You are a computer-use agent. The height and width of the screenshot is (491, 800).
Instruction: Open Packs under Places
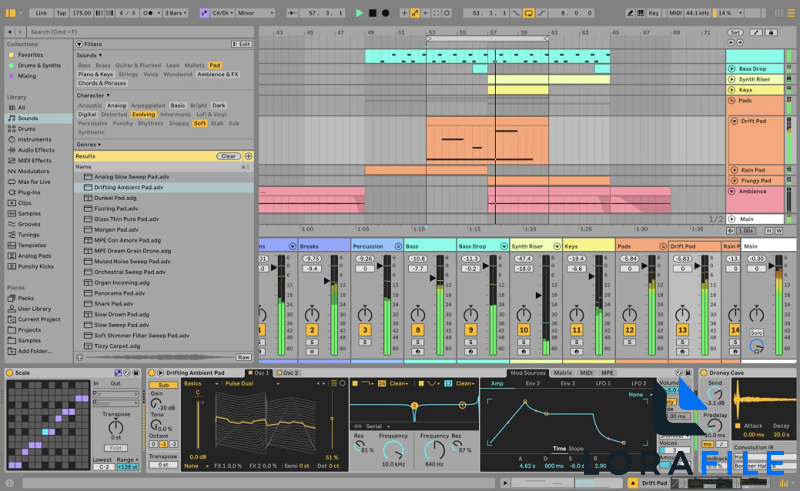coord(26,298)
